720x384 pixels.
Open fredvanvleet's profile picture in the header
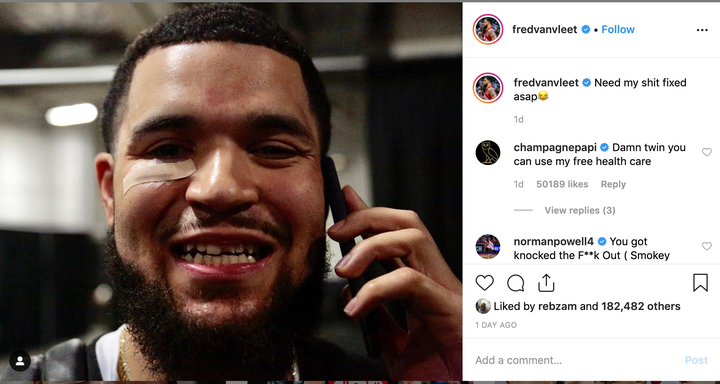pos(488,29)
